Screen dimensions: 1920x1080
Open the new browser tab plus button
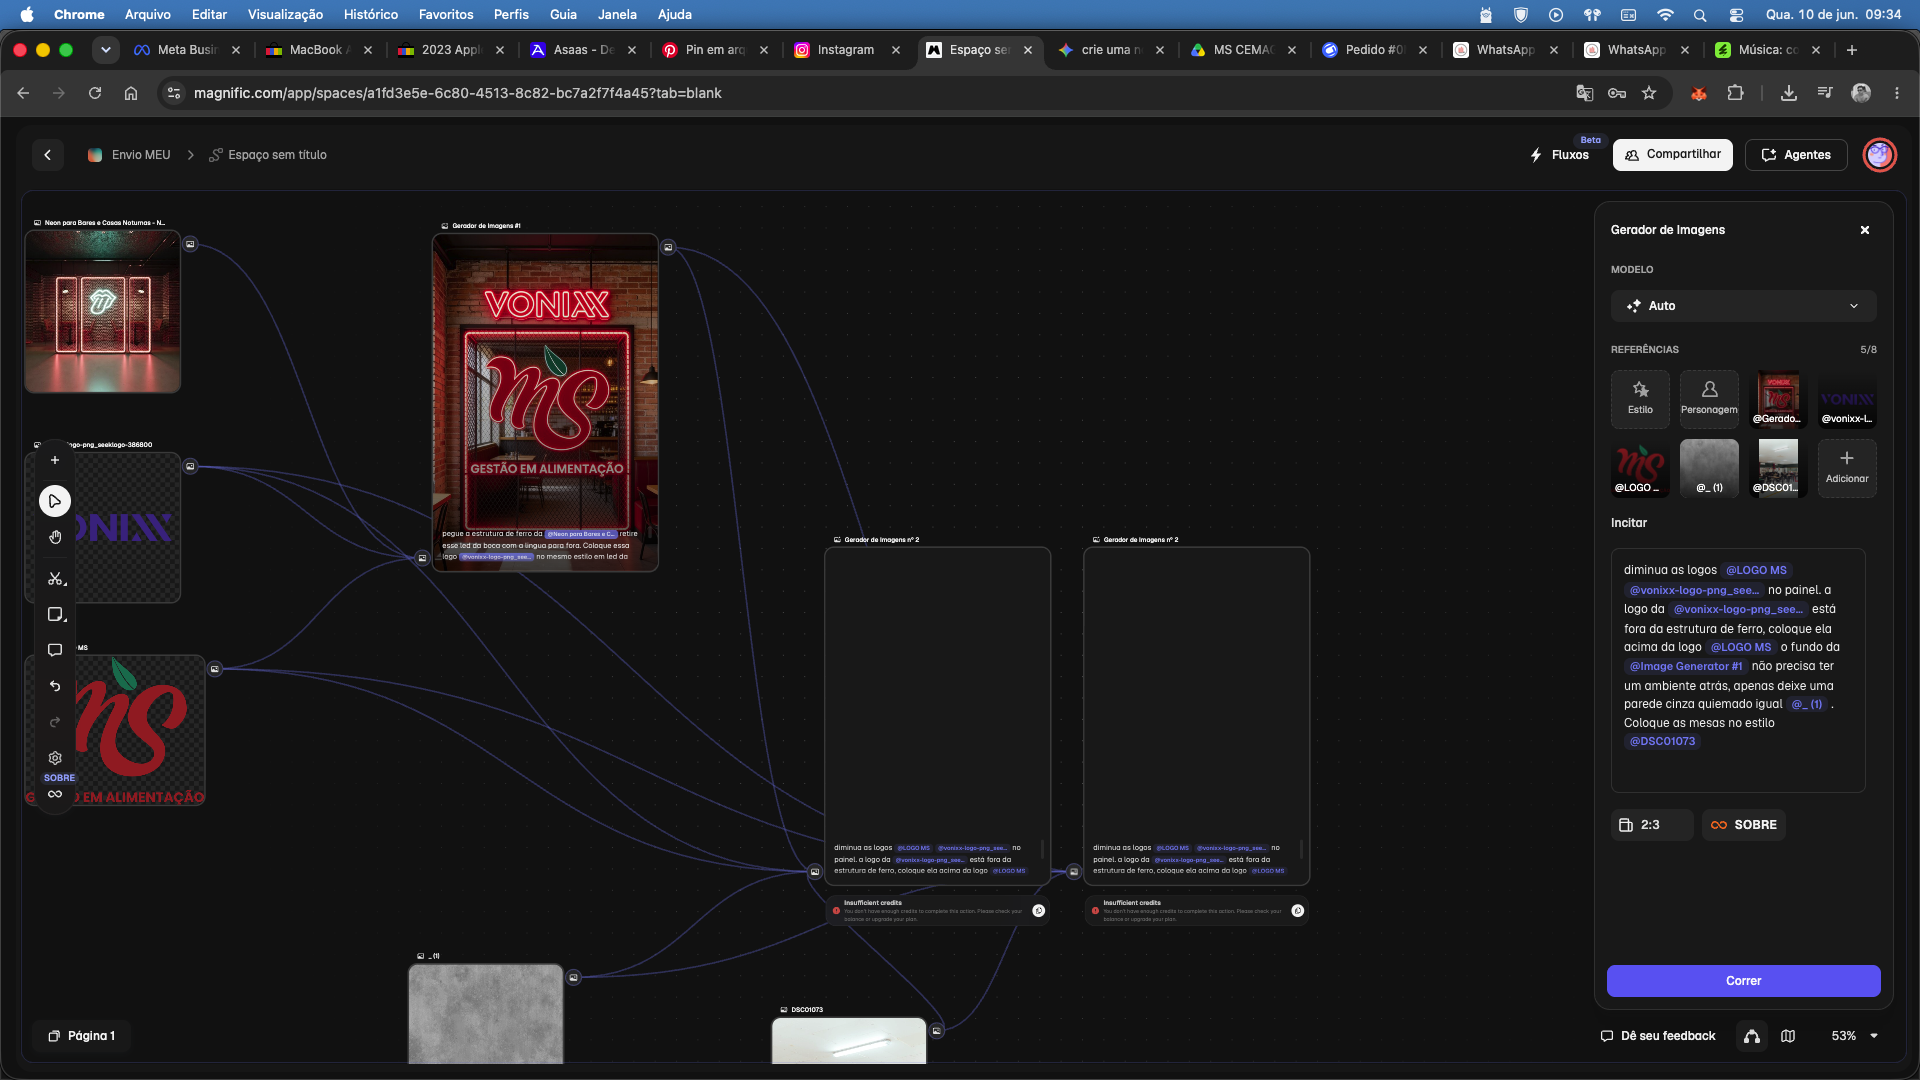pyautogui.click(x=1852, y=50)
